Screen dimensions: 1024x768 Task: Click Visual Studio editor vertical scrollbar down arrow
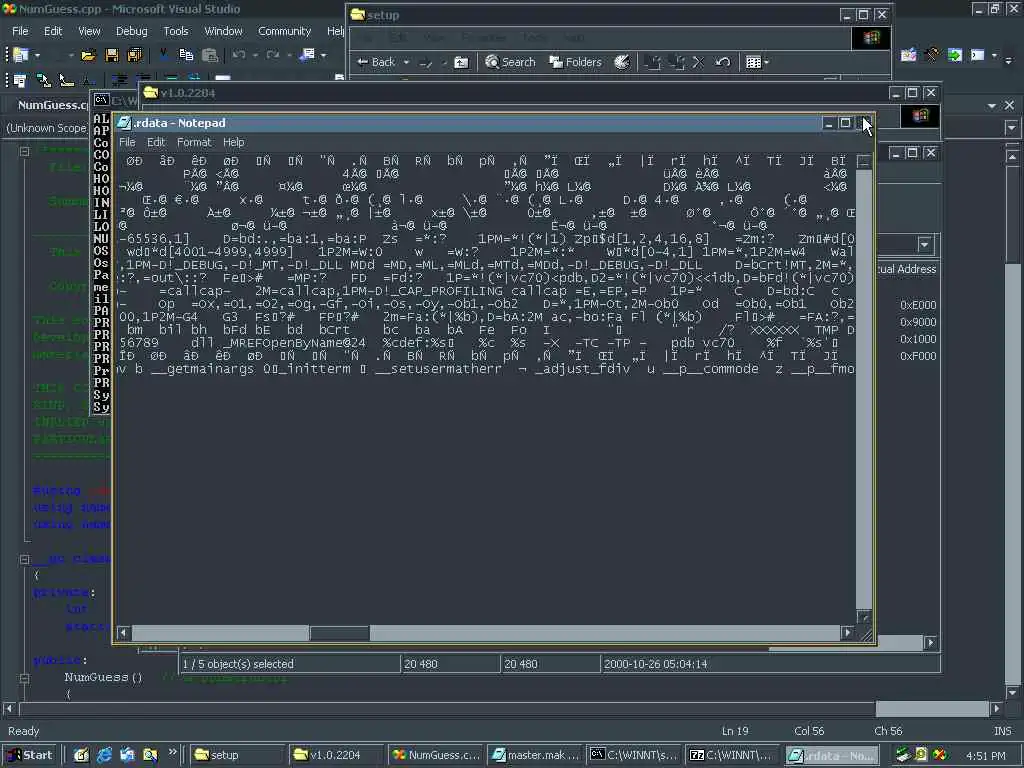[x=1012, y=693]
